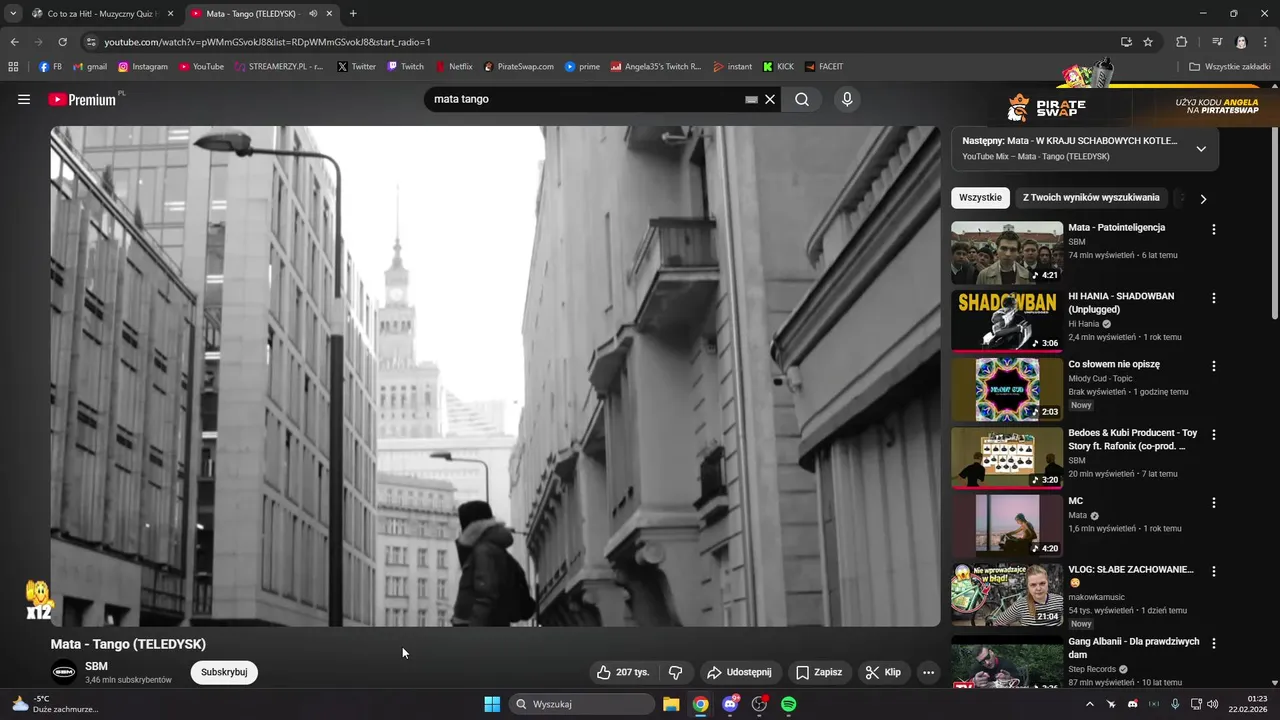Screen dimensions: 1280x720
Task: Run search with the magnifier button
Action: click(x=802, y=99)
